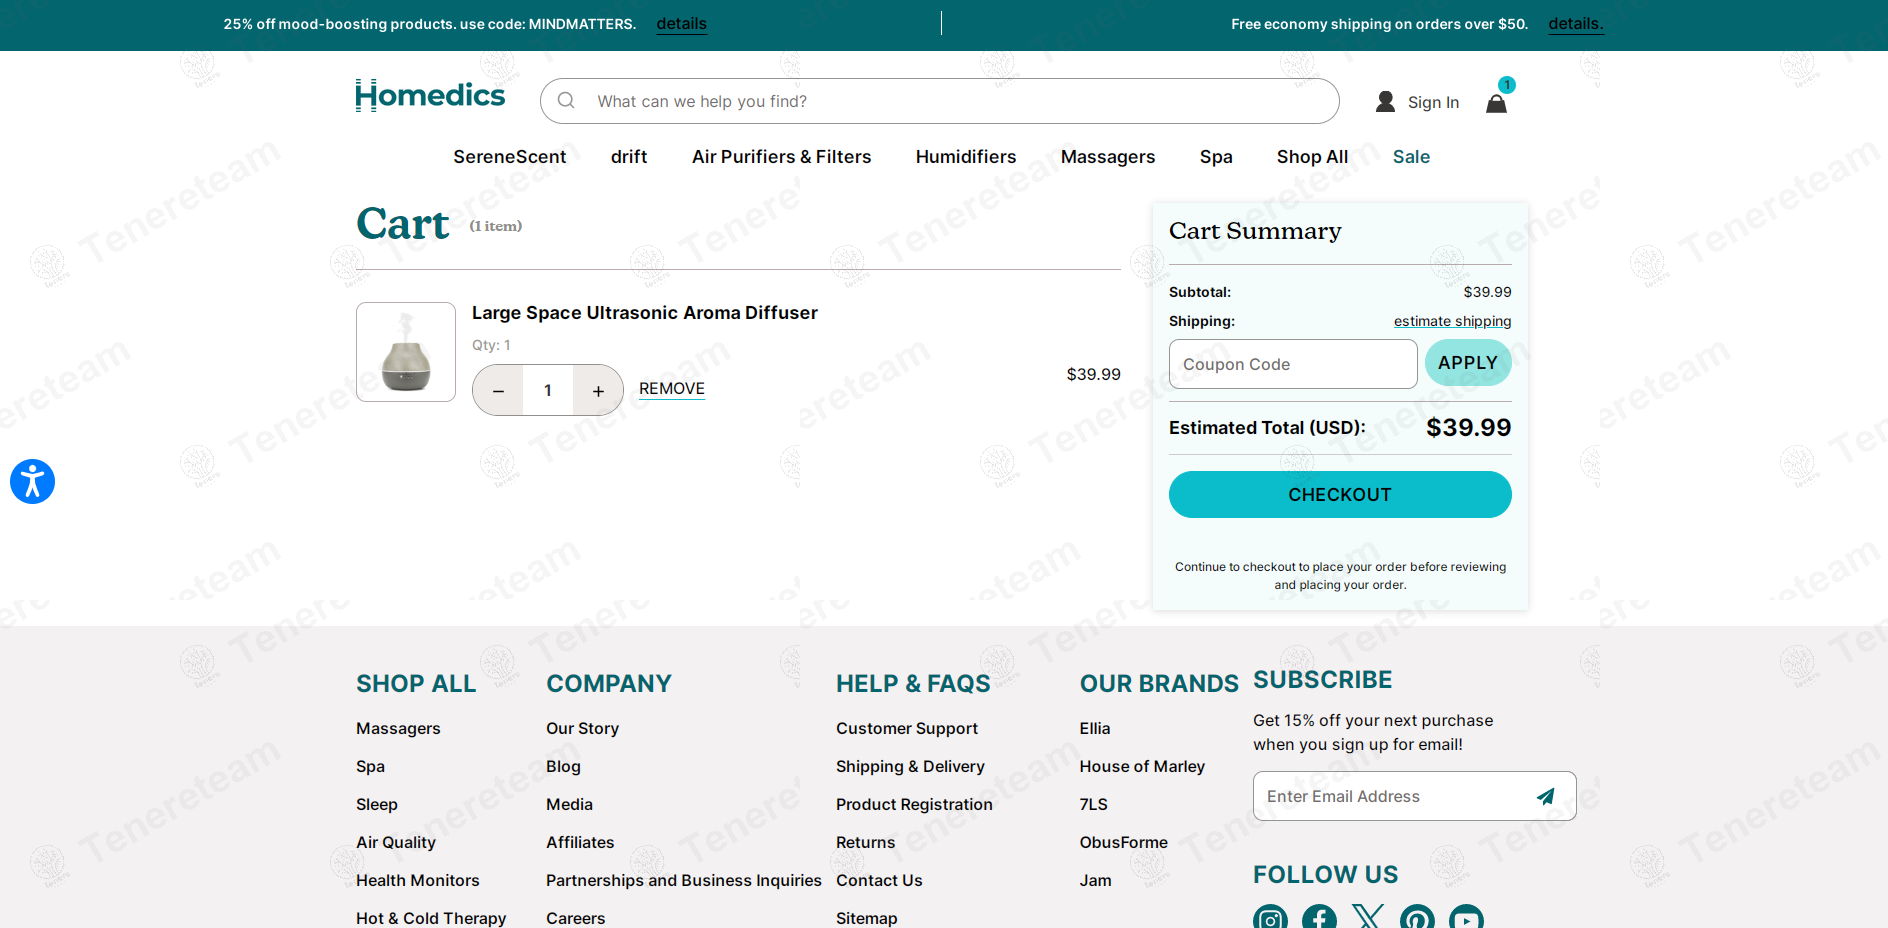The width and height of the screenshot is (1888, 928).
Task: Click estimate shipping link
Action: [1452, 321]
